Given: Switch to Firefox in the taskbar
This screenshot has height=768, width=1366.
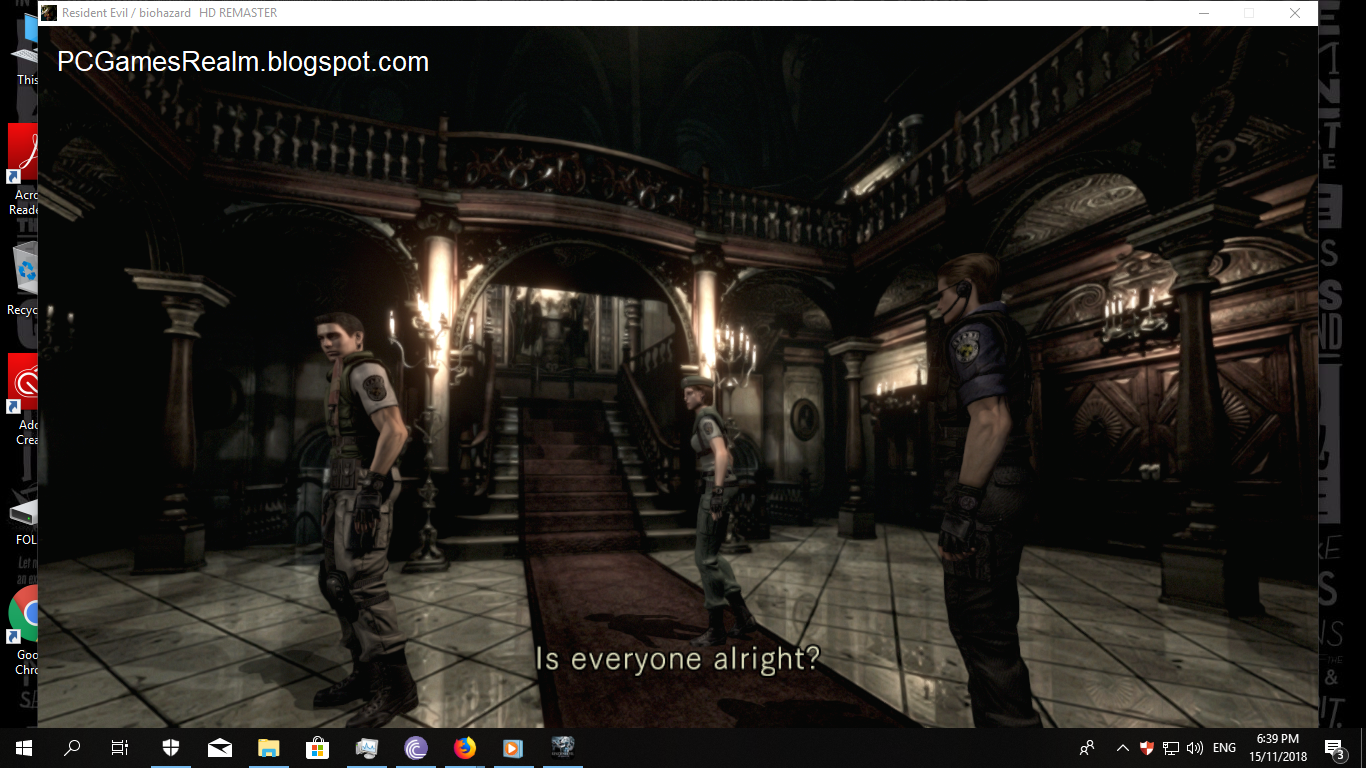Looking at the screenshot, I should (x=464, y=747).
